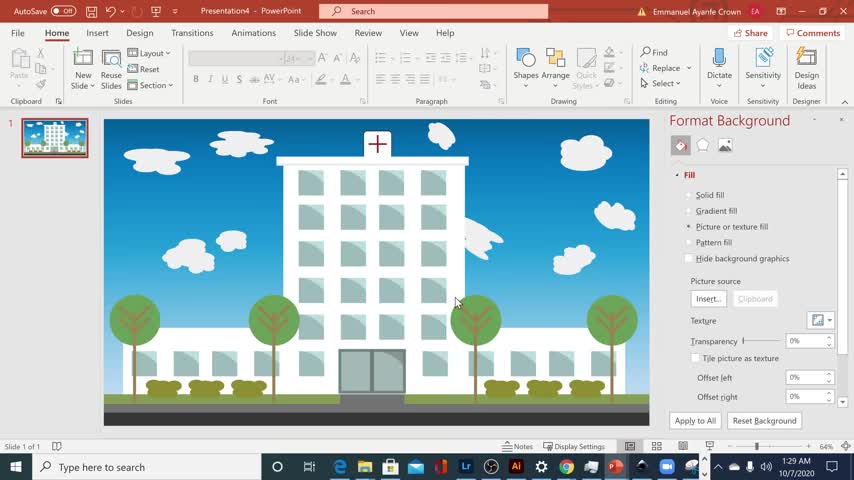Switch to the Animations tab
Screen dimensions: 854x480
pos(253,33)
